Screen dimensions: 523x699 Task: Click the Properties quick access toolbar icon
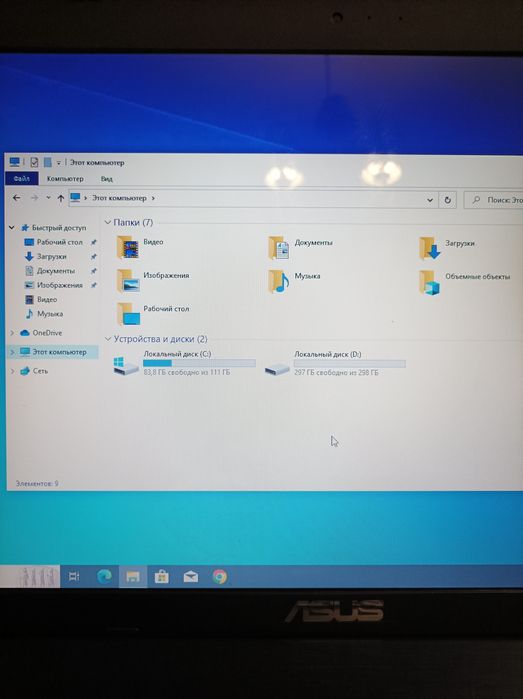click(x=34, y=162)
